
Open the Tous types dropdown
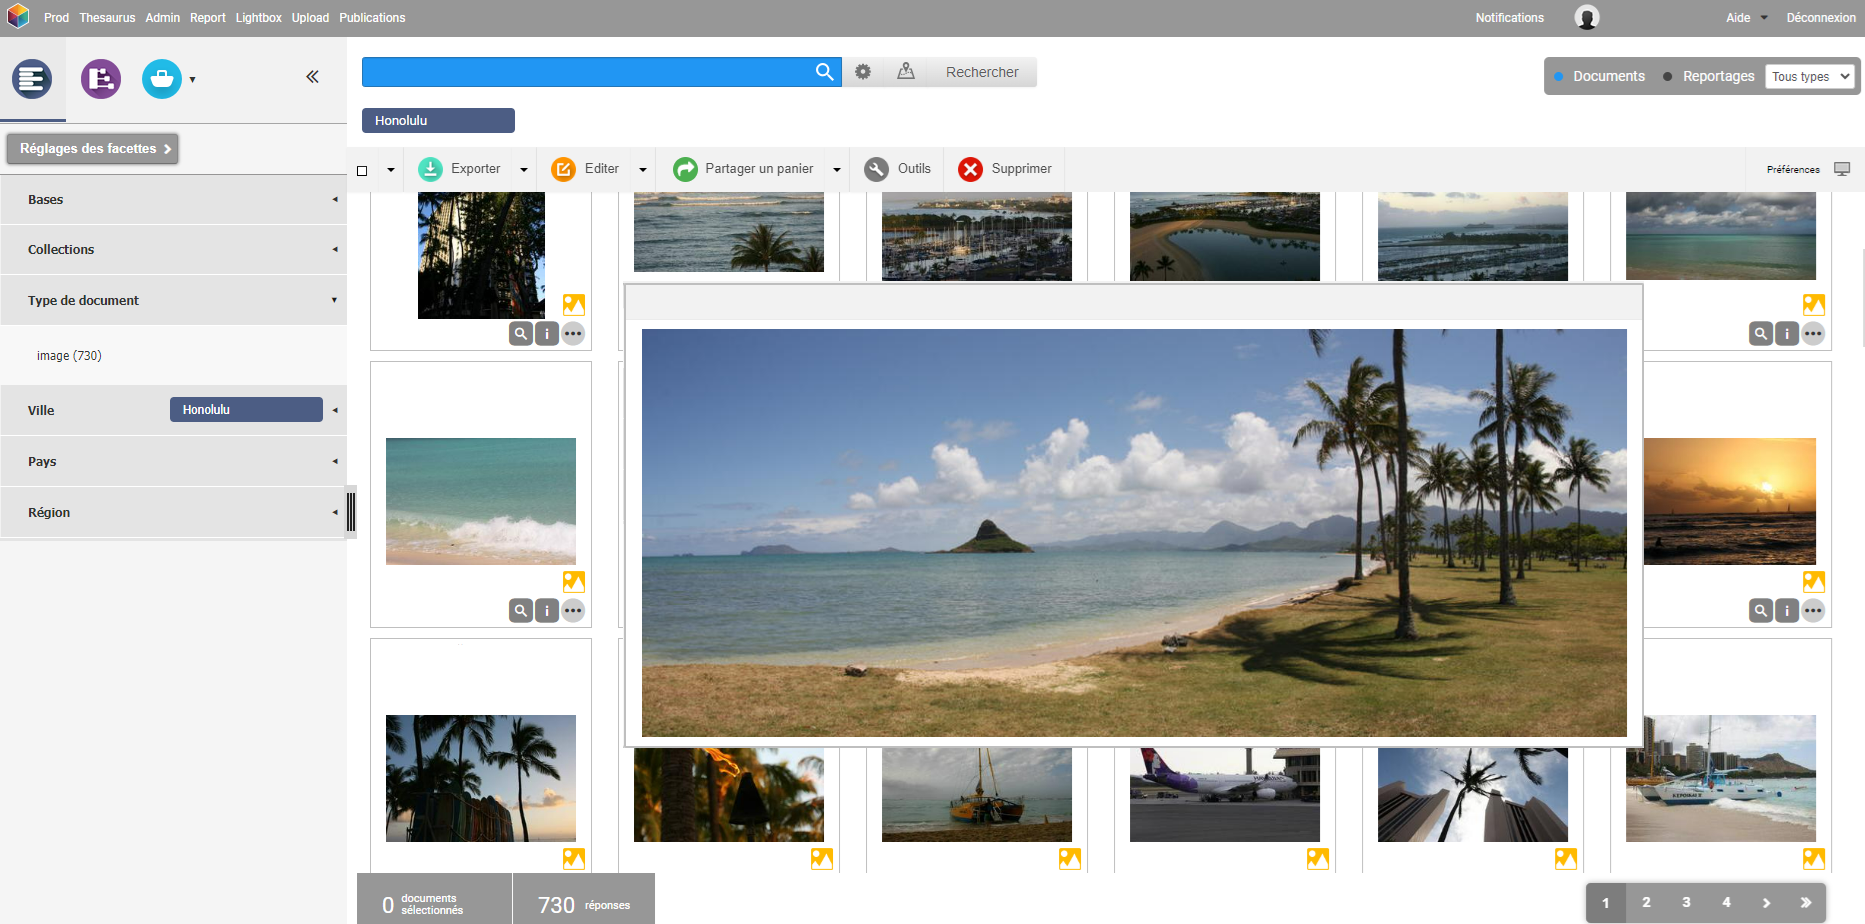point(1810,77)
